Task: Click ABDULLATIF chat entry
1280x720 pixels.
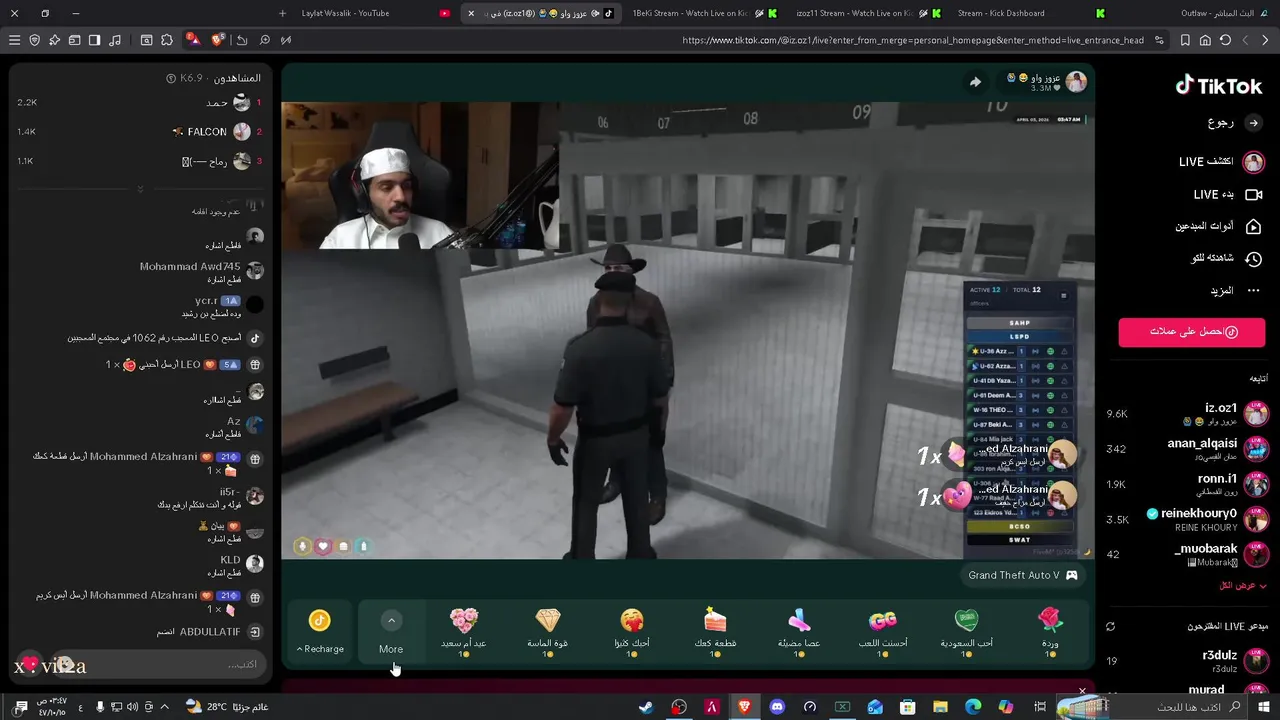Action: 210,632
